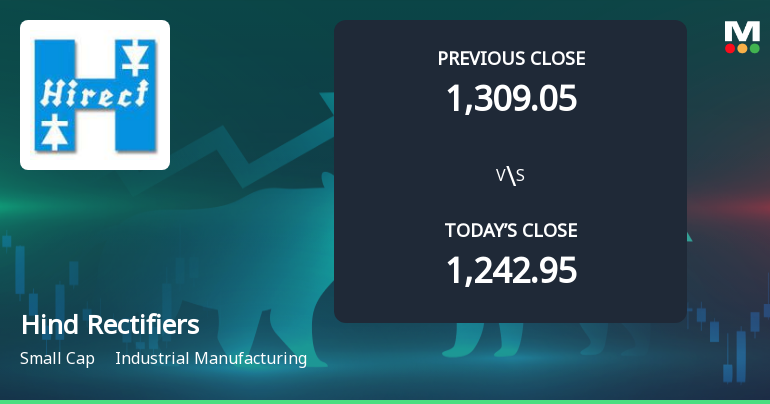The width and height of the screenshot is (770, 404).
Task: Open the Industrial Manufacturing sector label
Action: pos(211,358)
